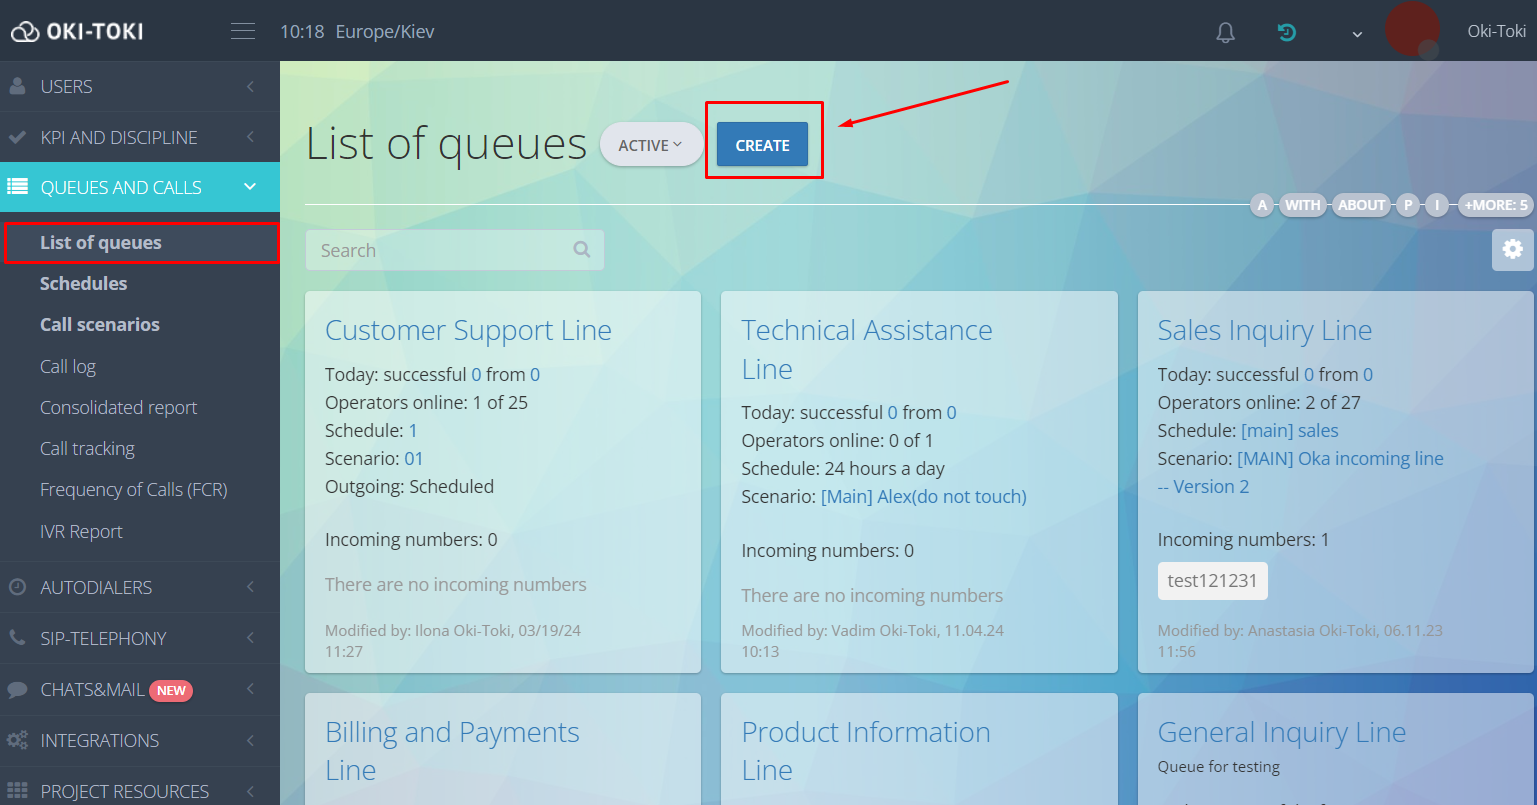Collapse the QUEUES AND CALLS section

tap(140, 187)
